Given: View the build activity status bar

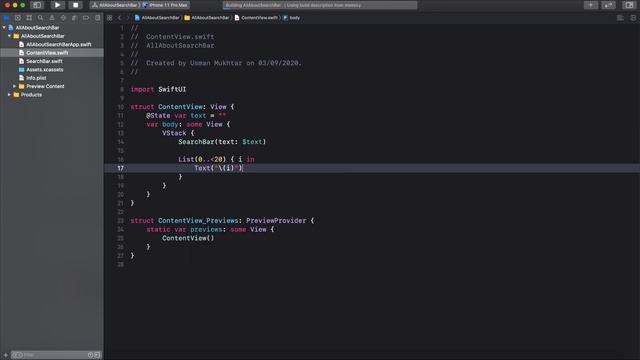Looking at the screenshot, I should [x=320, y=5].
